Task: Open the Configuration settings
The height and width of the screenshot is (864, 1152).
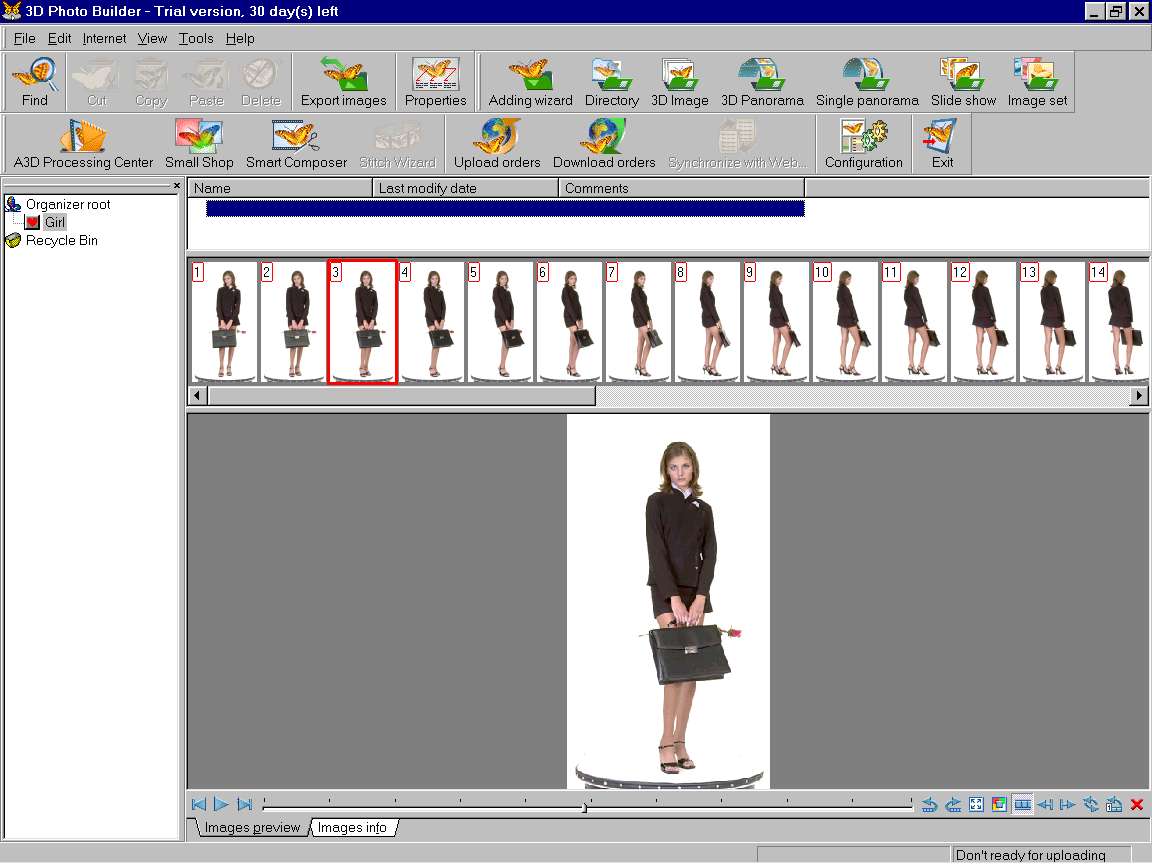Action: pos(863,144)
